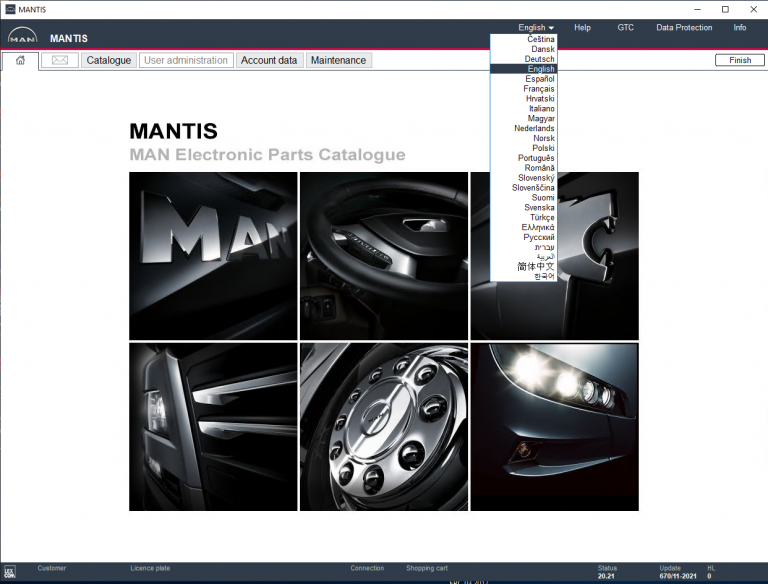Select the Arabic language option

tap(524, 257)
